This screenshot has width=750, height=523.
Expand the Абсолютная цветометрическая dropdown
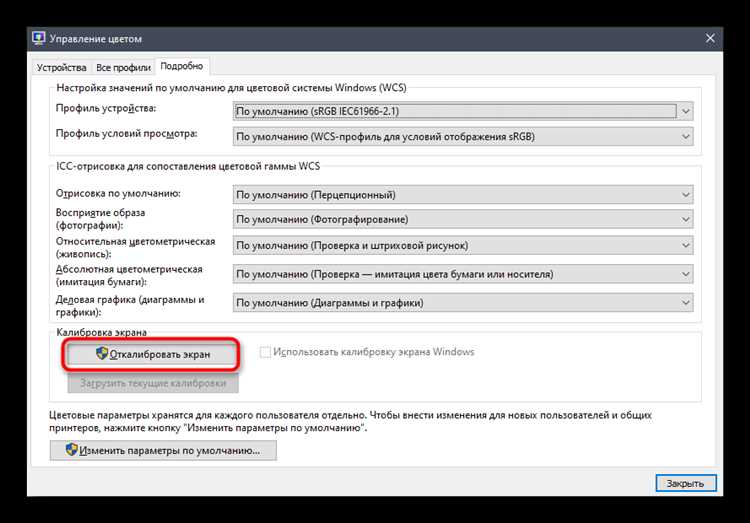(463, 274)
